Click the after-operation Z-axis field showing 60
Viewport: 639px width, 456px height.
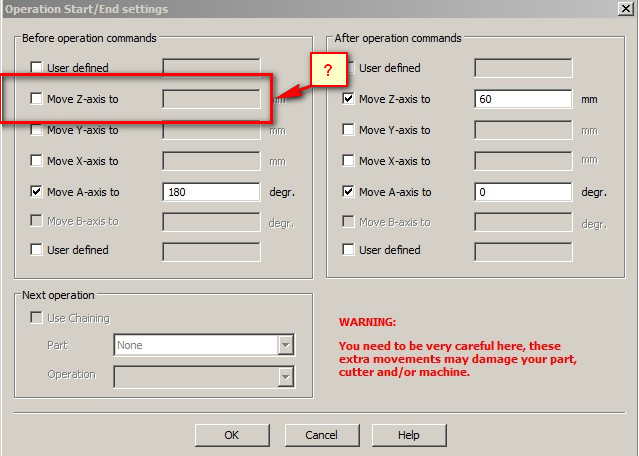(522, 99)
